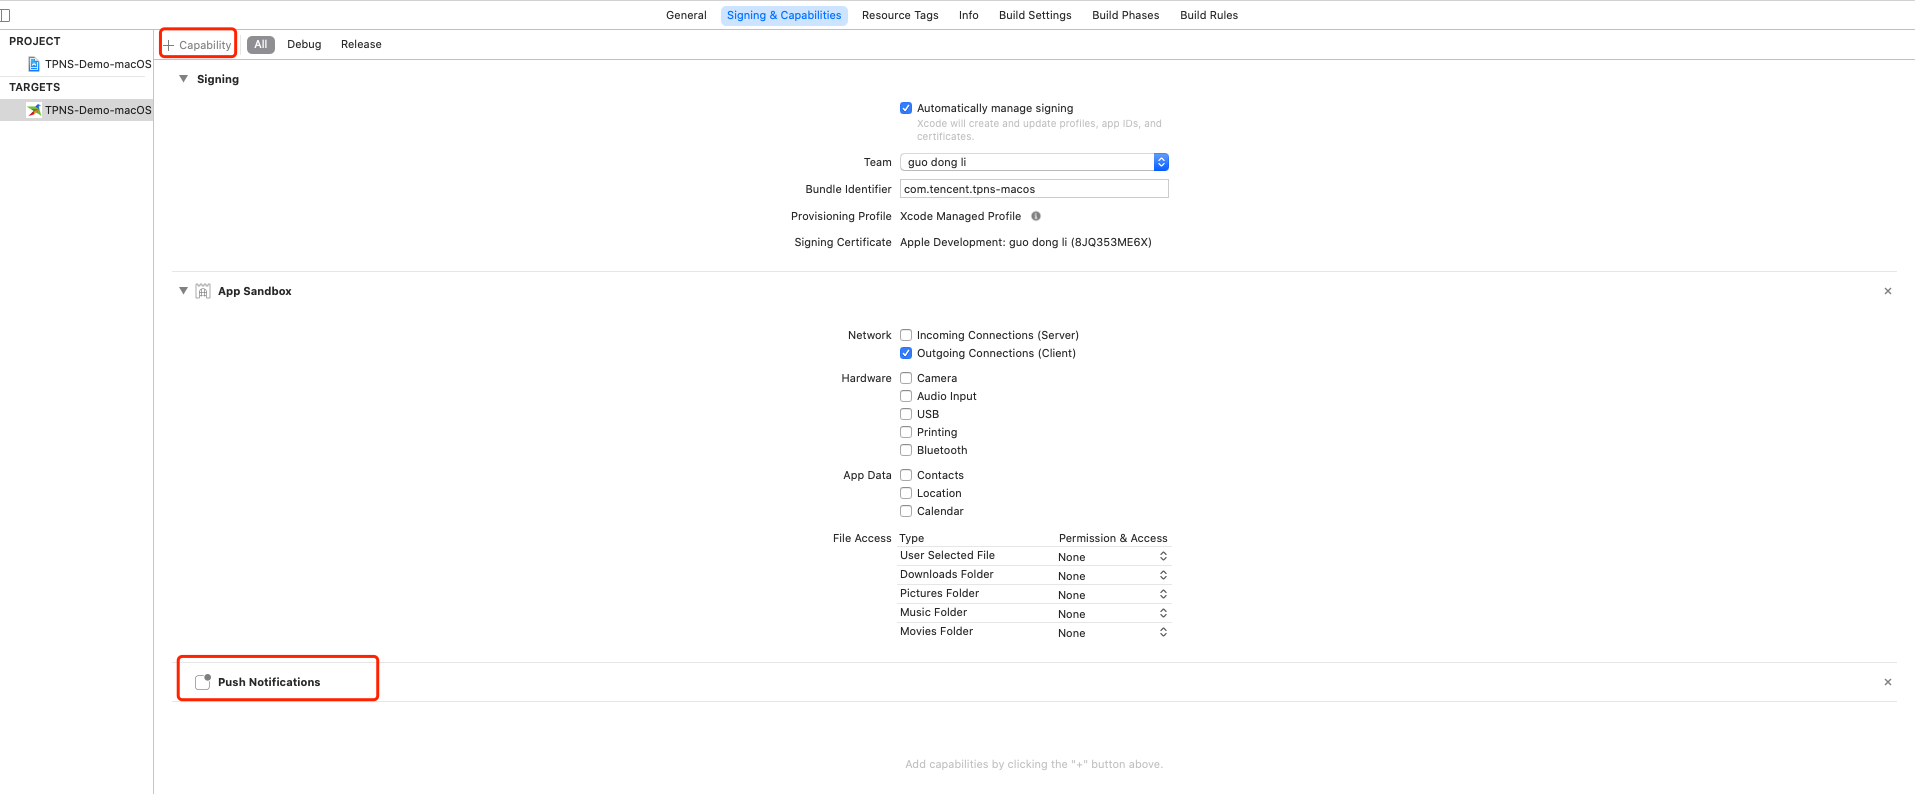Click the App Sandbox capability icon

[203, 291]
